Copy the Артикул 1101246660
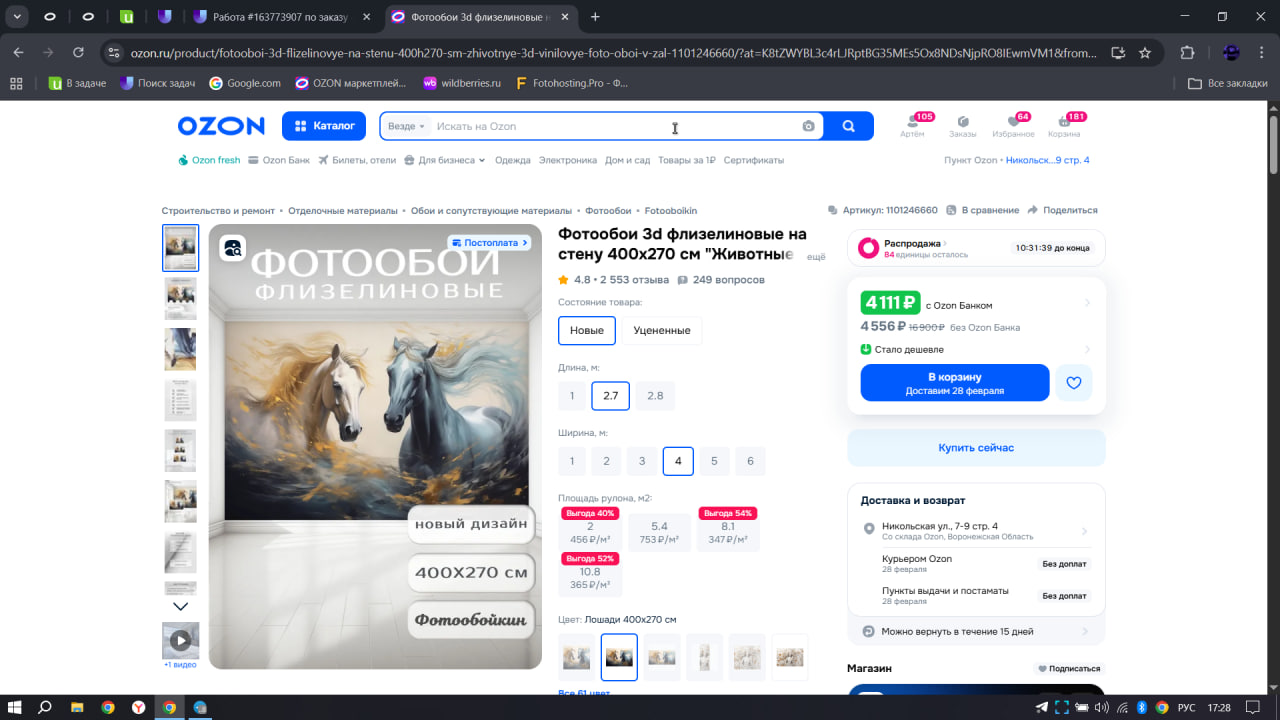The image size is (1280, 720). tap(883, 211)
